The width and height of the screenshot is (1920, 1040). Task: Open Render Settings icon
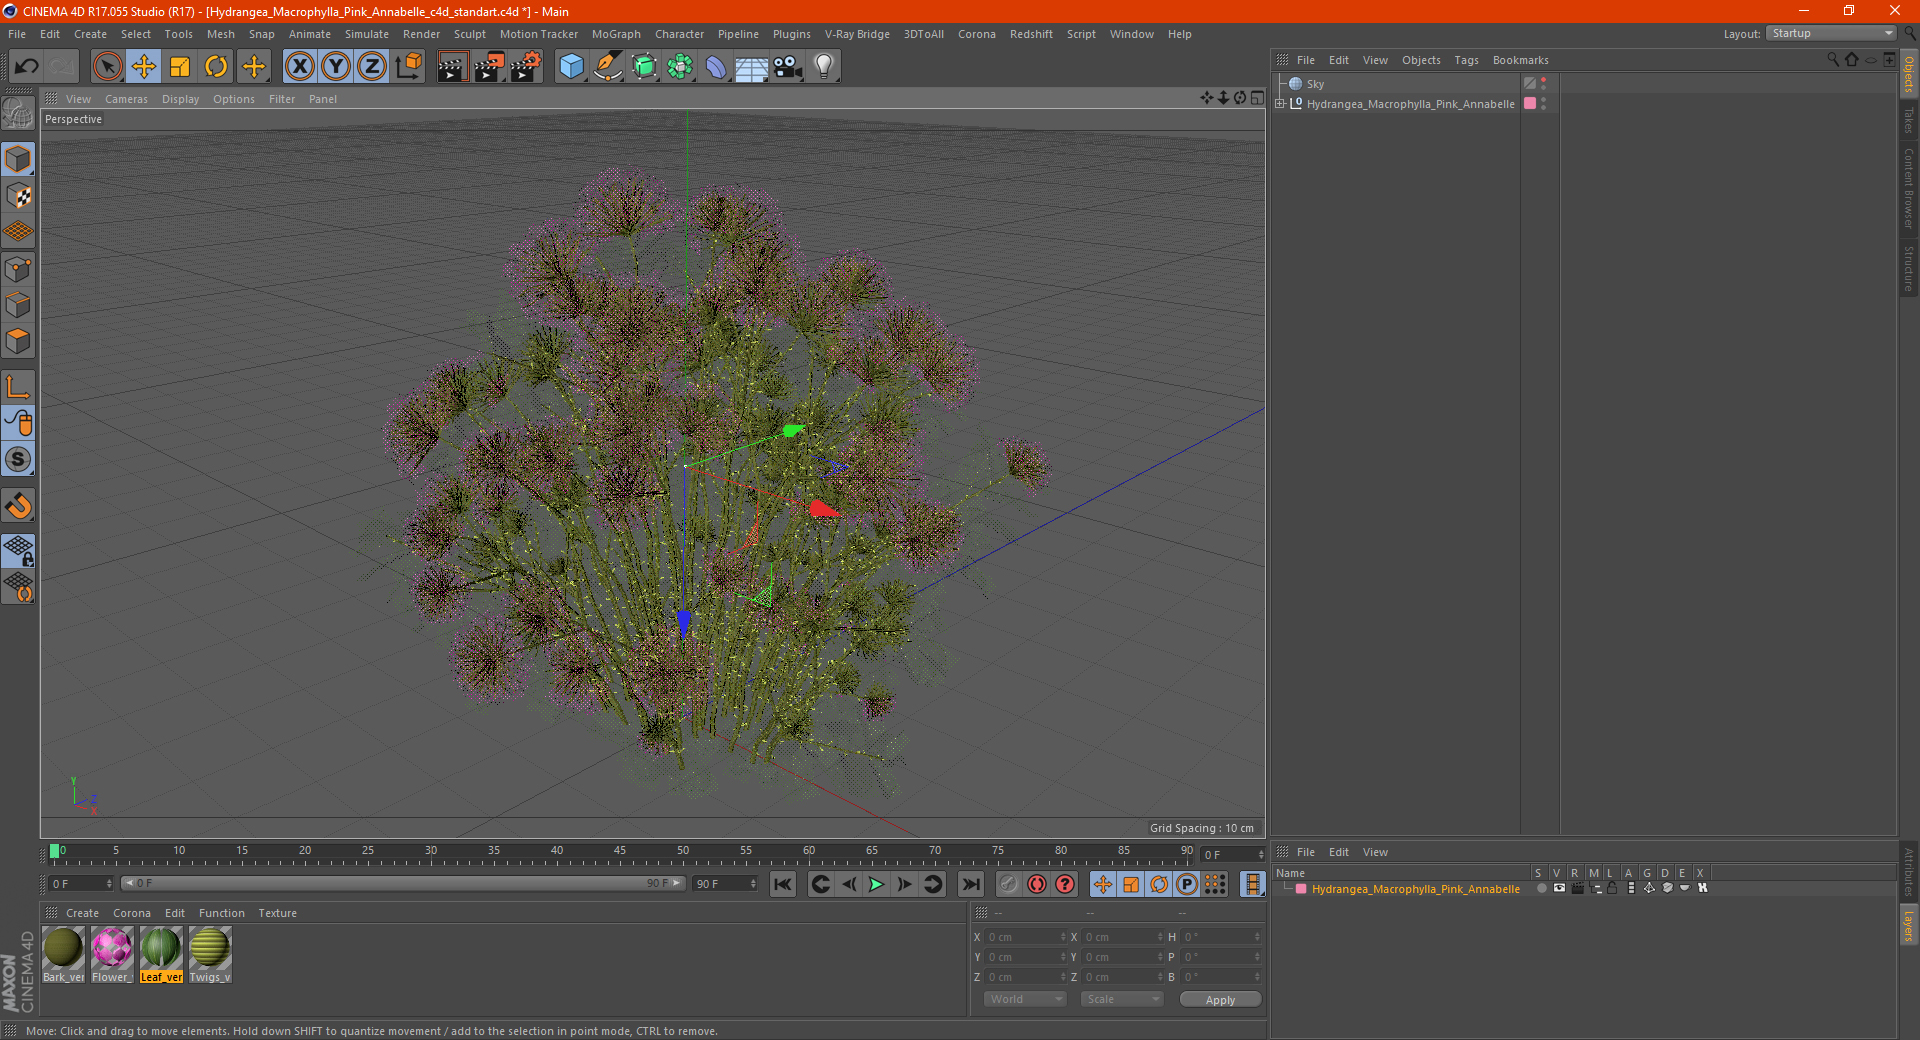click(x=526, y=67)
